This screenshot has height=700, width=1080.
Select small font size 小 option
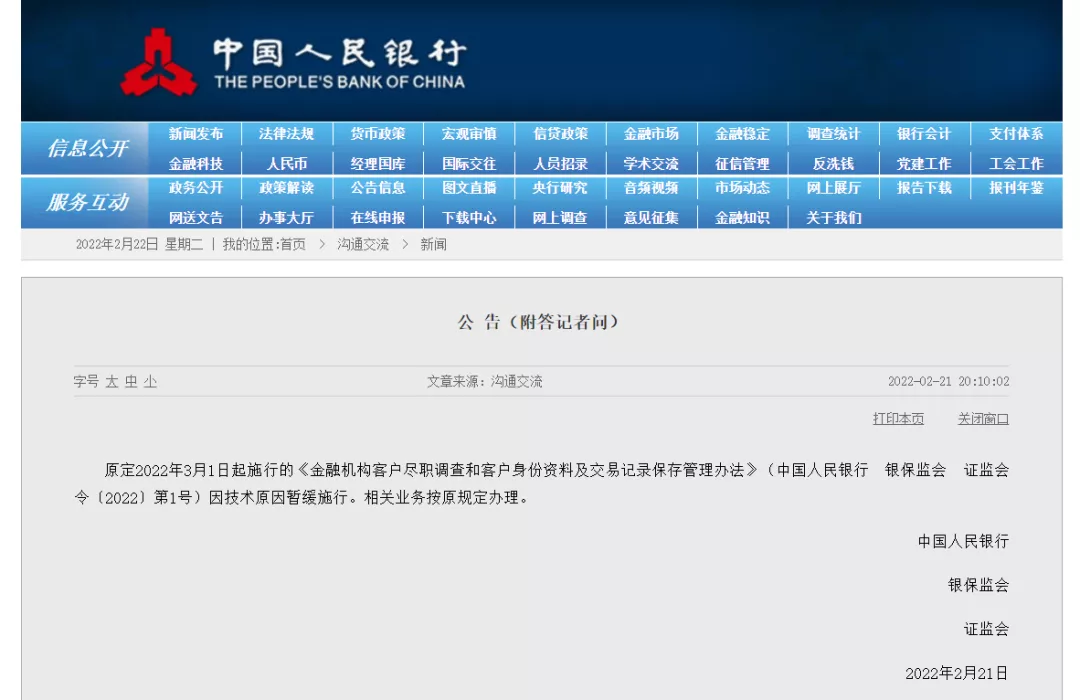(x=152, y=380)
